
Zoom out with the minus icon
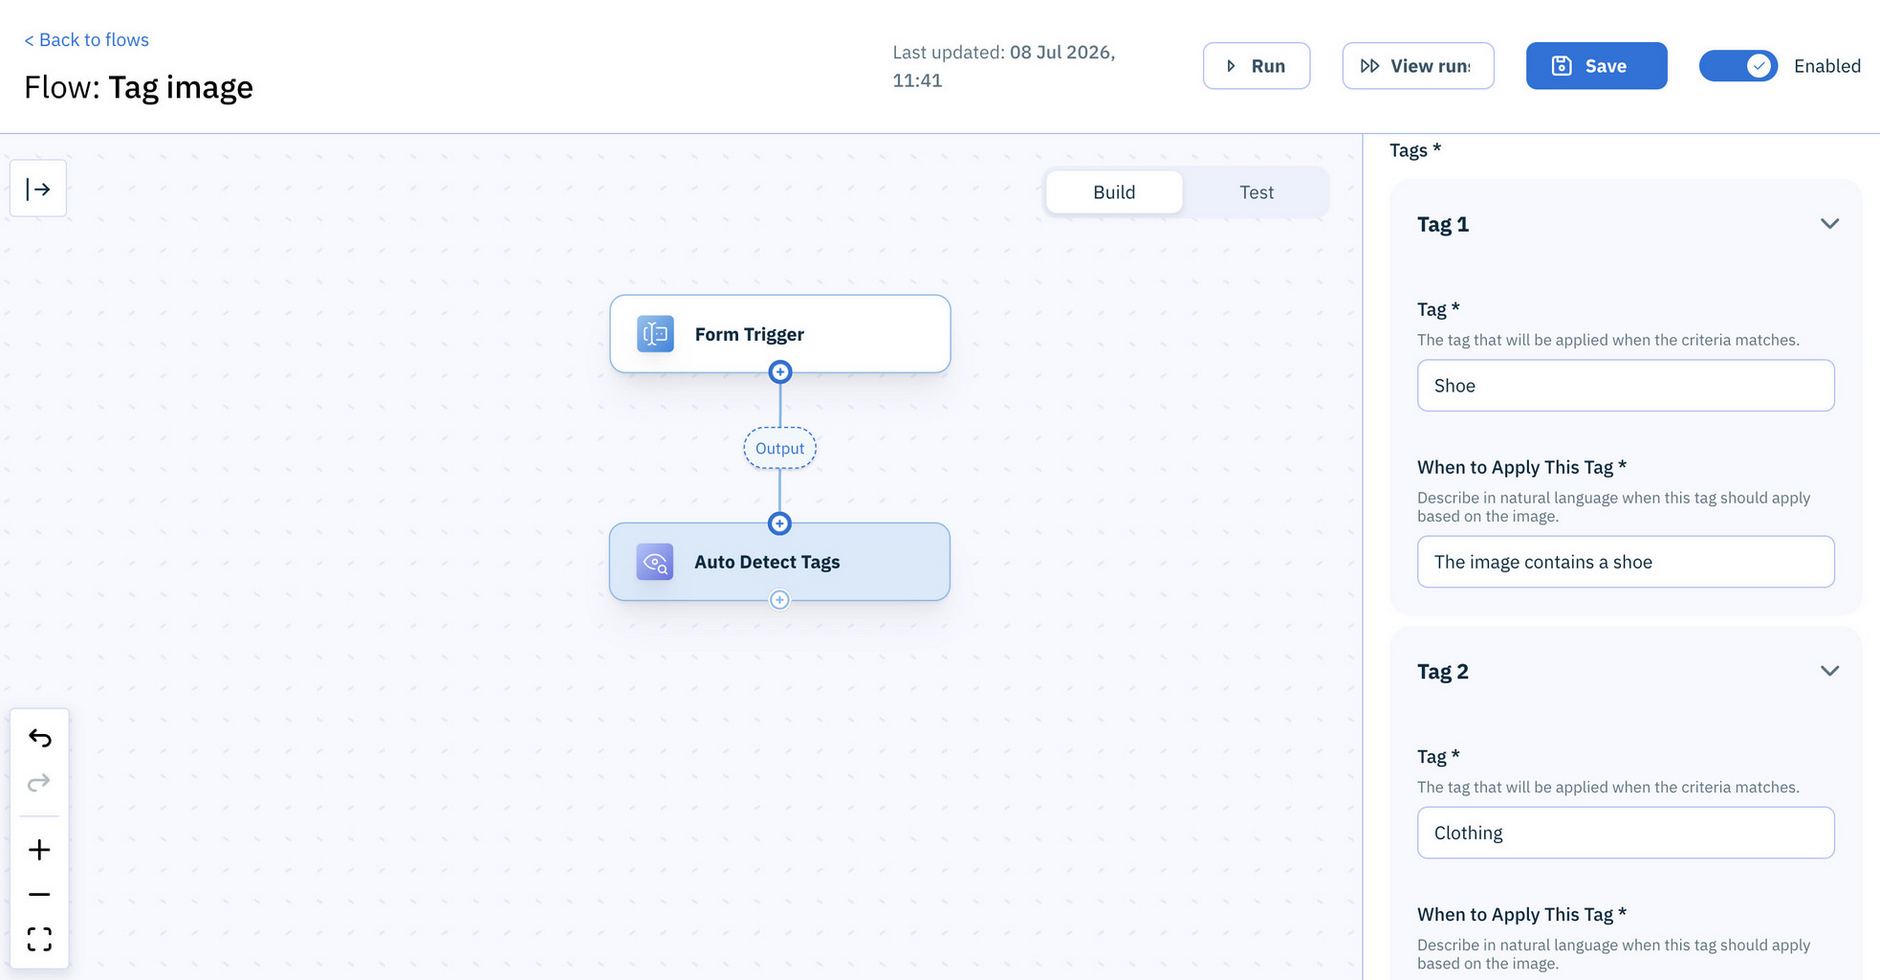[x=39, y=894]
